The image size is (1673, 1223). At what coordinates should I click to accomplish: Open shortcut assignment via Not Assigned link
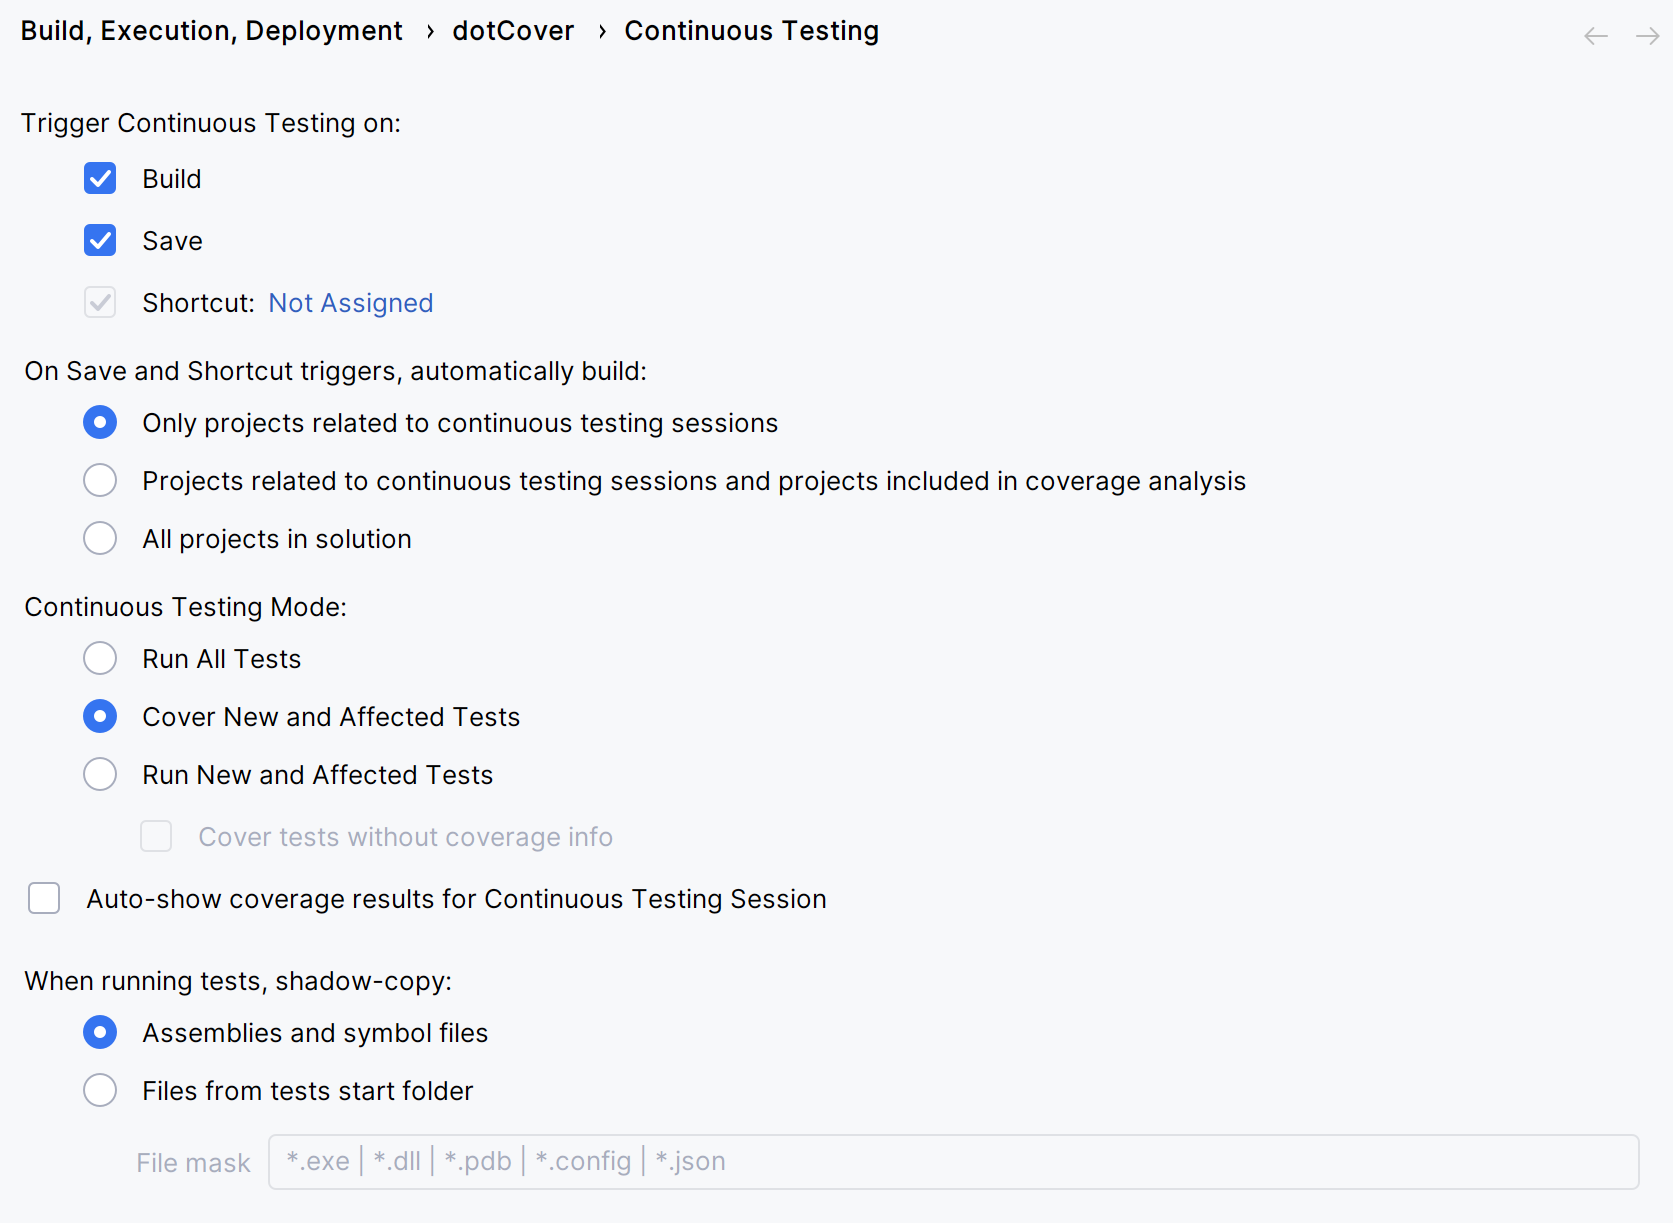350,302
